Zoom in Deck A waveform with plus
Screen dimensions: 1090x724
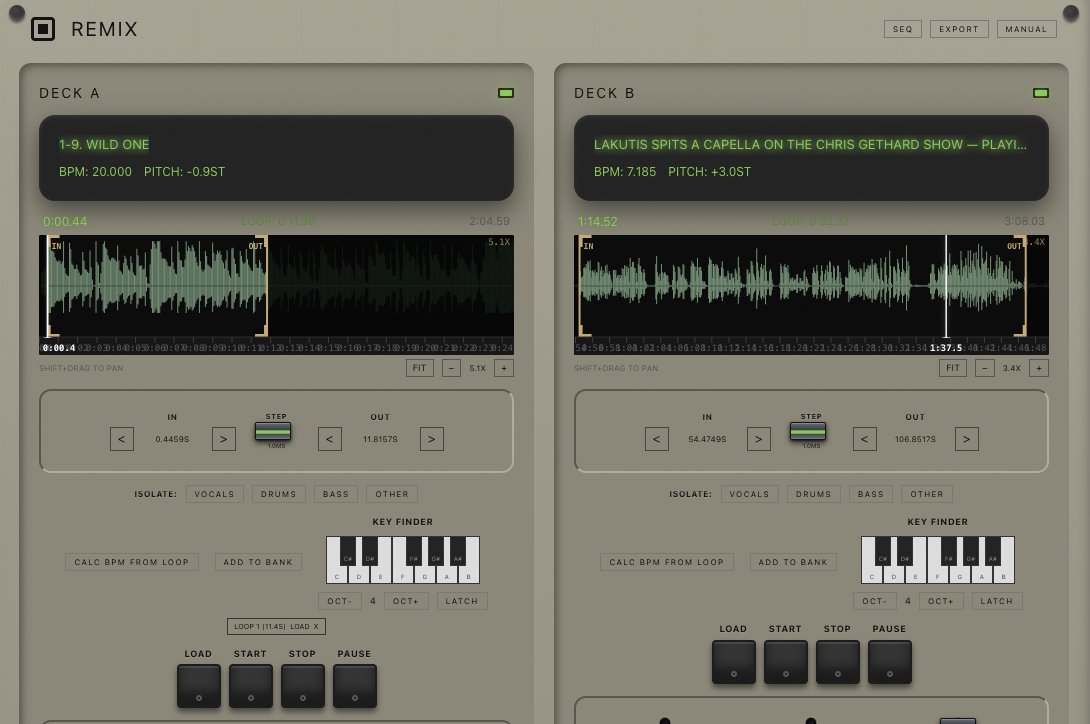coord(504,368)
